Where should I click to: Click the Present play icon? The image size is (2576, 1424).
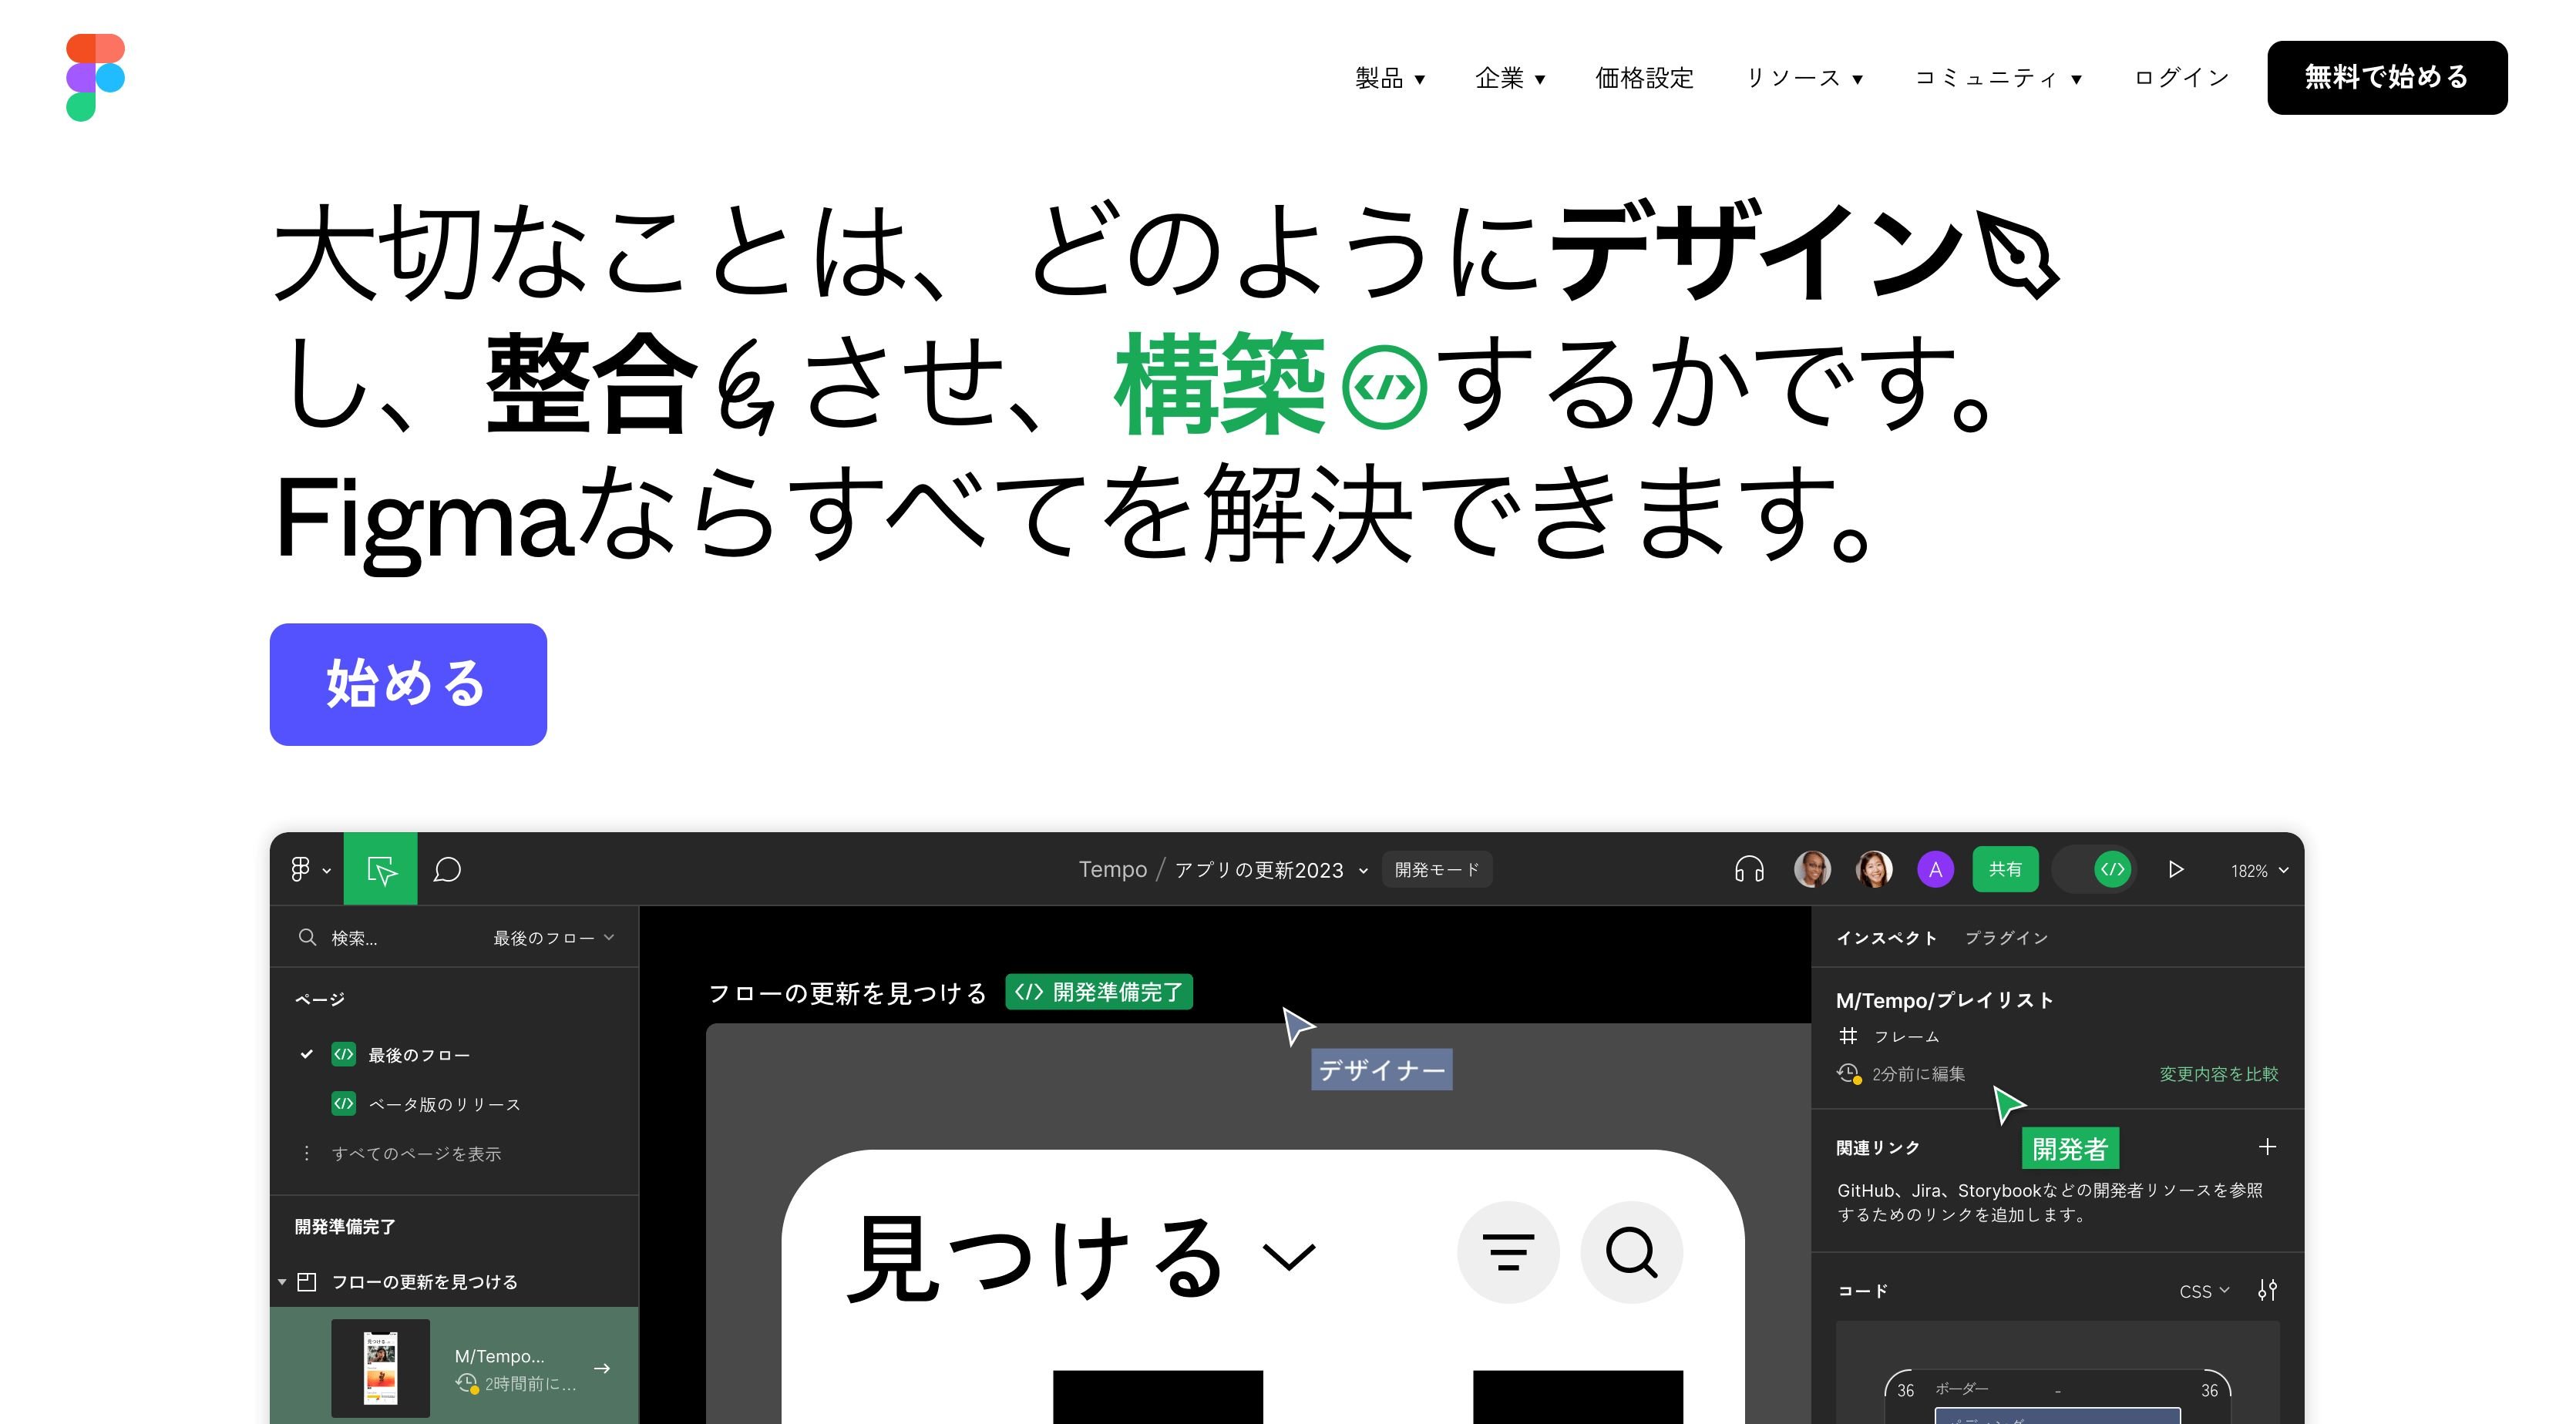(2175, 869)
